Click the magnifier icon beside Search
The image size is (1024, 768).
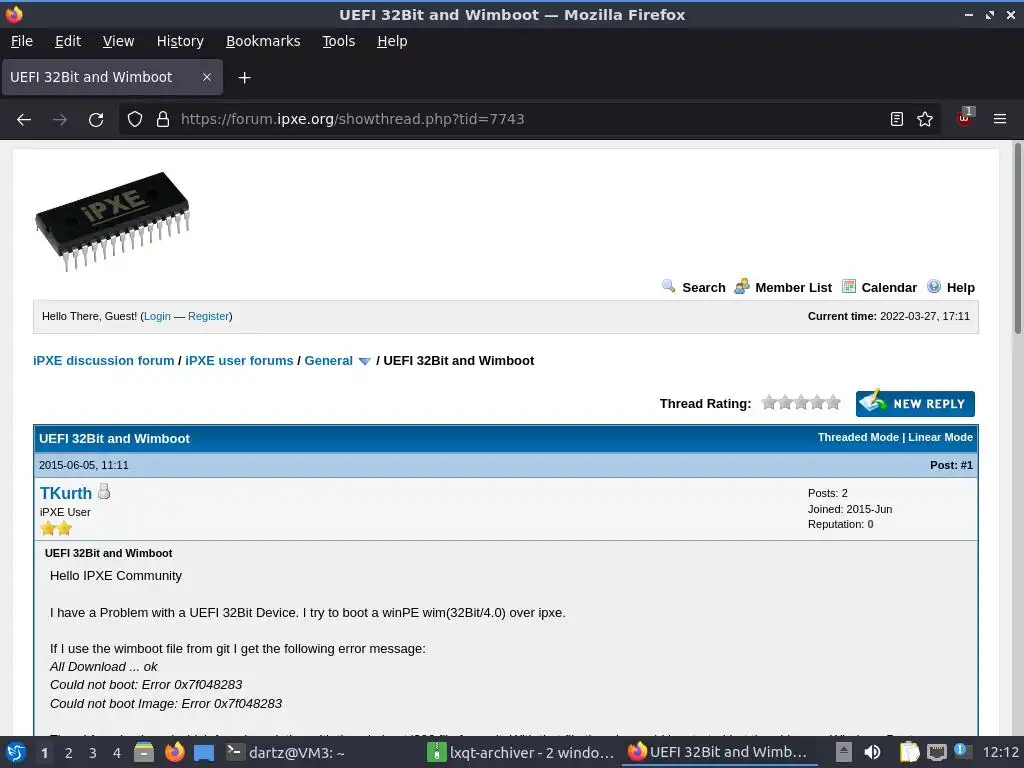(x=668, y=286)
